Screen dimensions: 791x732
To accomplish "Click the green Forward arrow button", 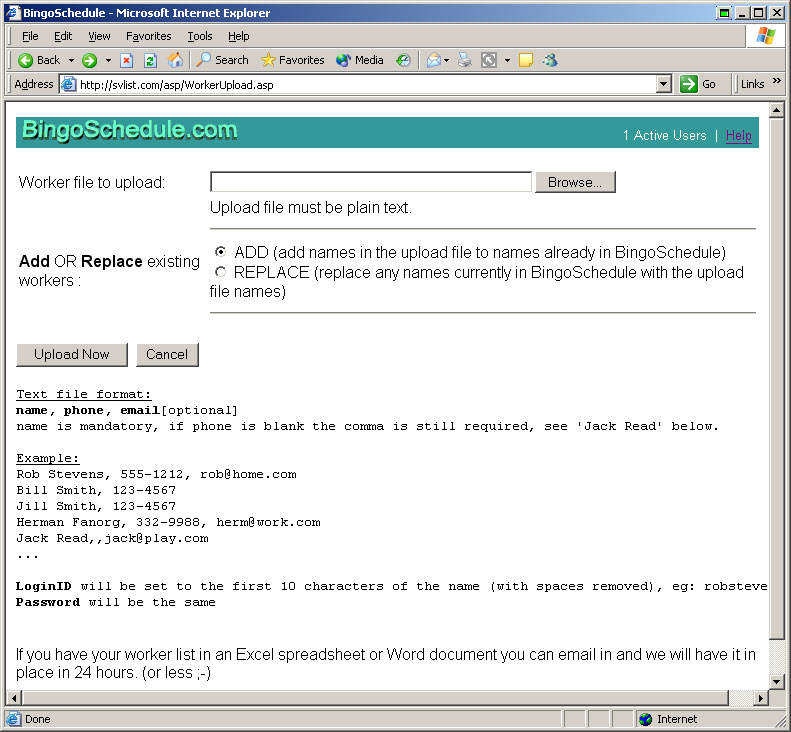I will tap(89, 61).
